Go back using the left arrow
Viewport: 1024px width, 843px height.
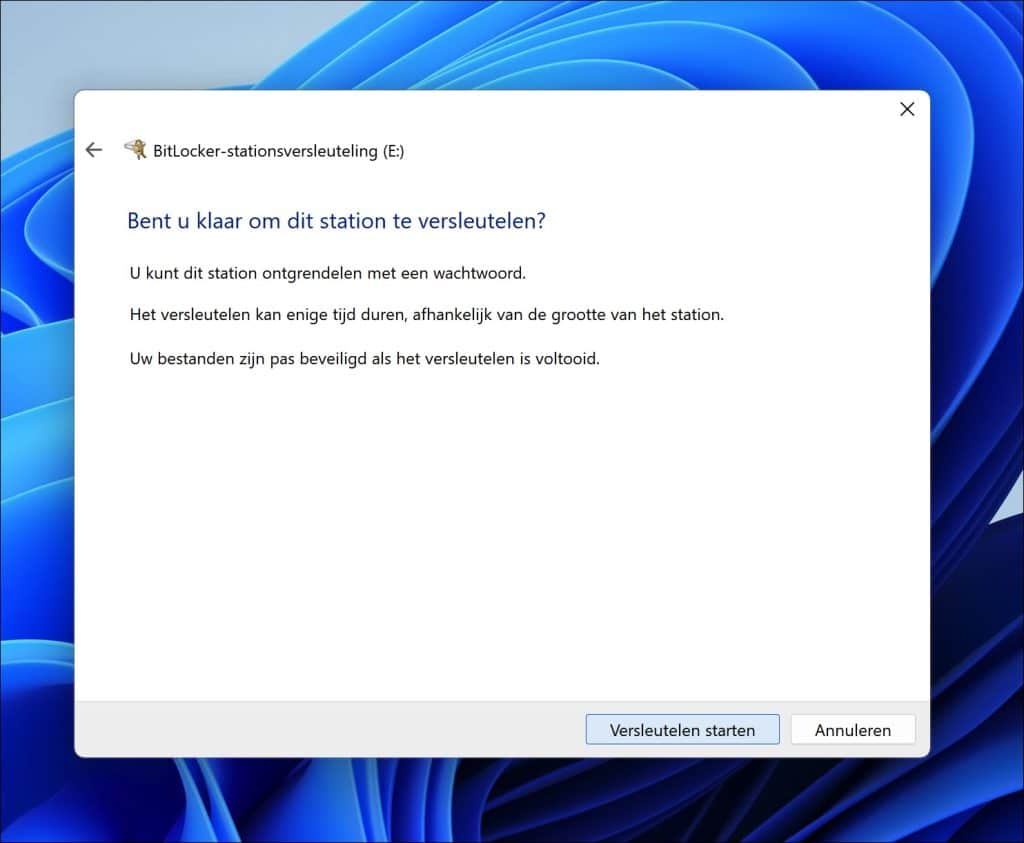click(x=94, y=150)
